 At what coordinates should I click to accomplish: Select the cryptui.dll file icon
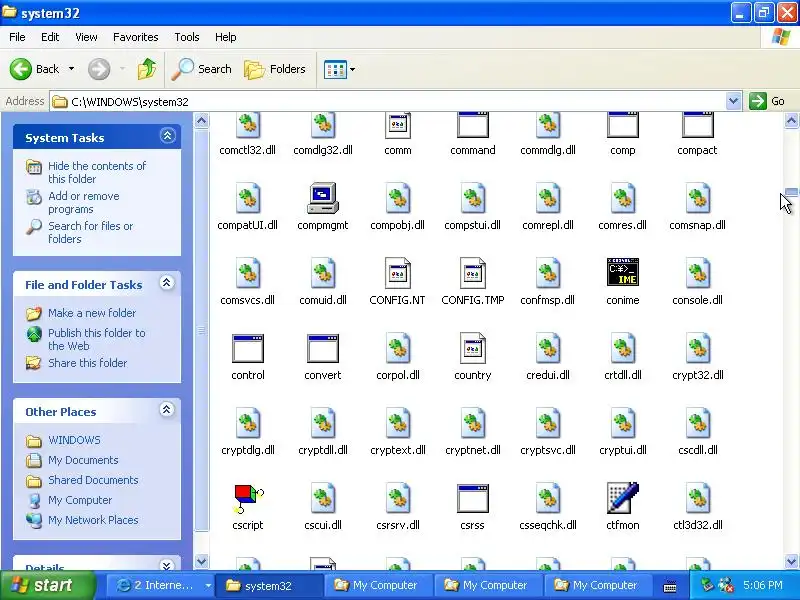click(x=622, y=423)
